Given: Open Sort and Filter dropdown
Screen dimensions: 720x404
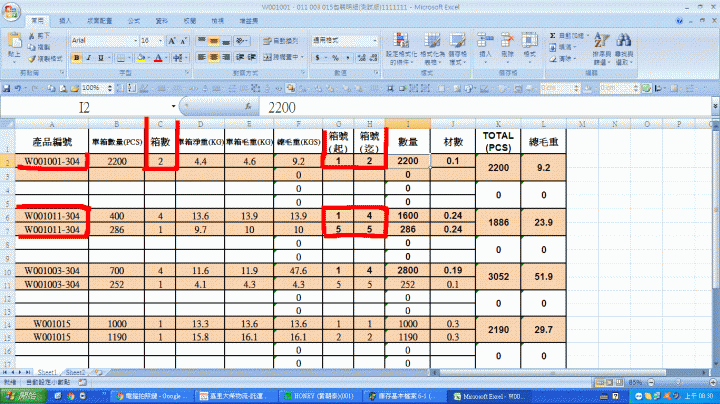Looking at the screenshot, I should [x=602, y=49].
